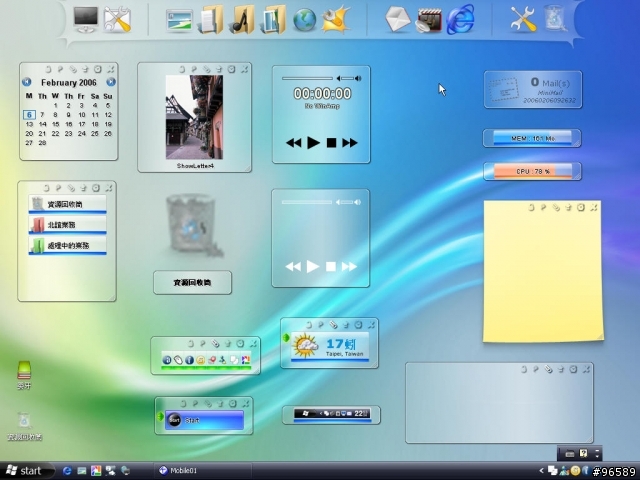Screen dimensions: 640x480
Task: Go to next month in calendar widget
Action: tap(111, 82)
